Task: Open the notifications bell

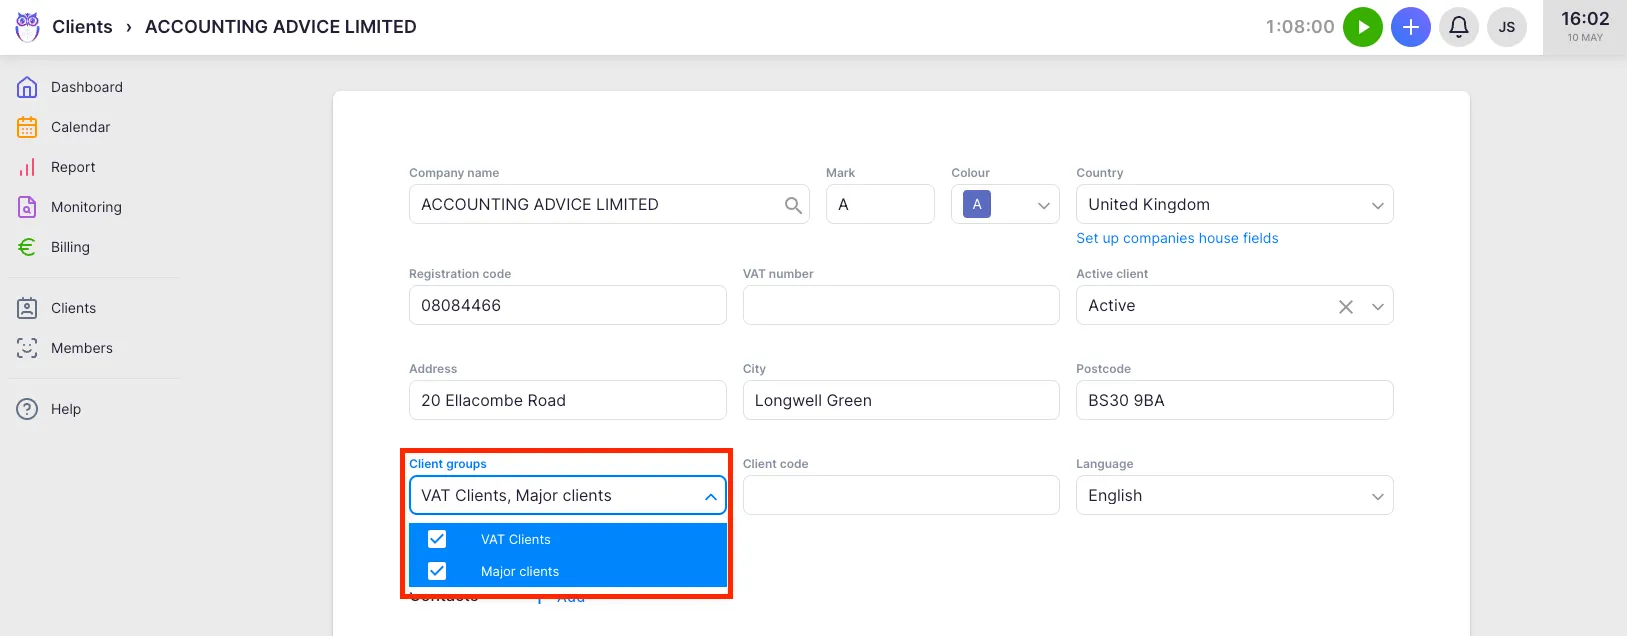Action: coord(1458,27)
